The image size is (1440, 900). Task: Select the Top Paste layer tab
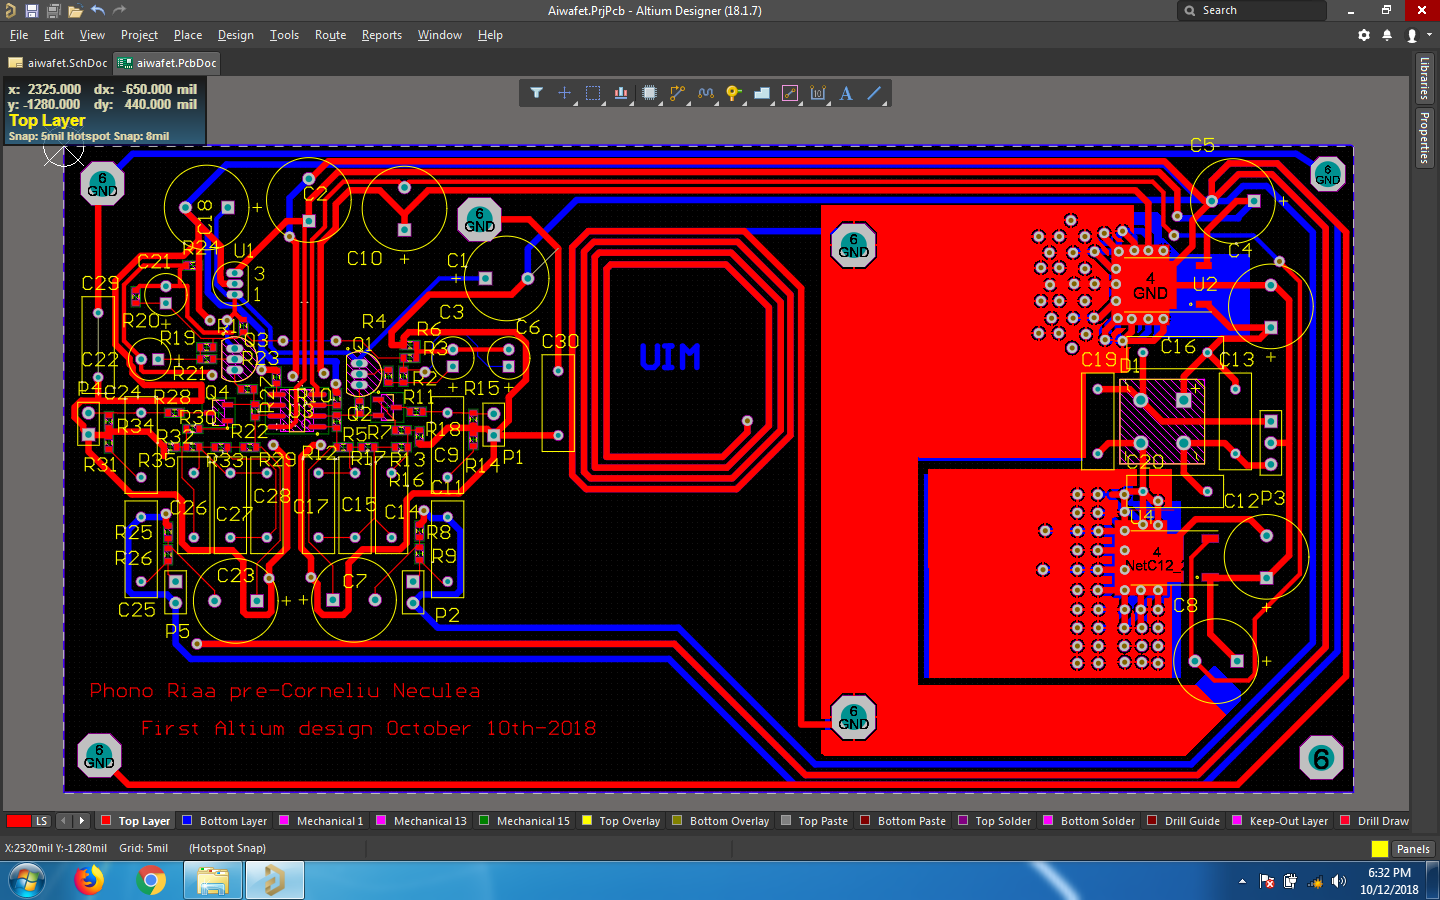click(x=814, y=821)
